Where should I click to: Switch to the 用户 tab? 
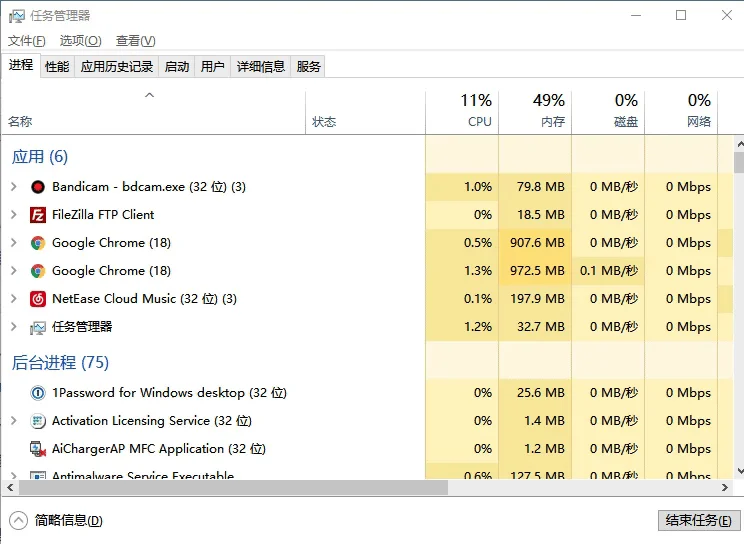213,66
